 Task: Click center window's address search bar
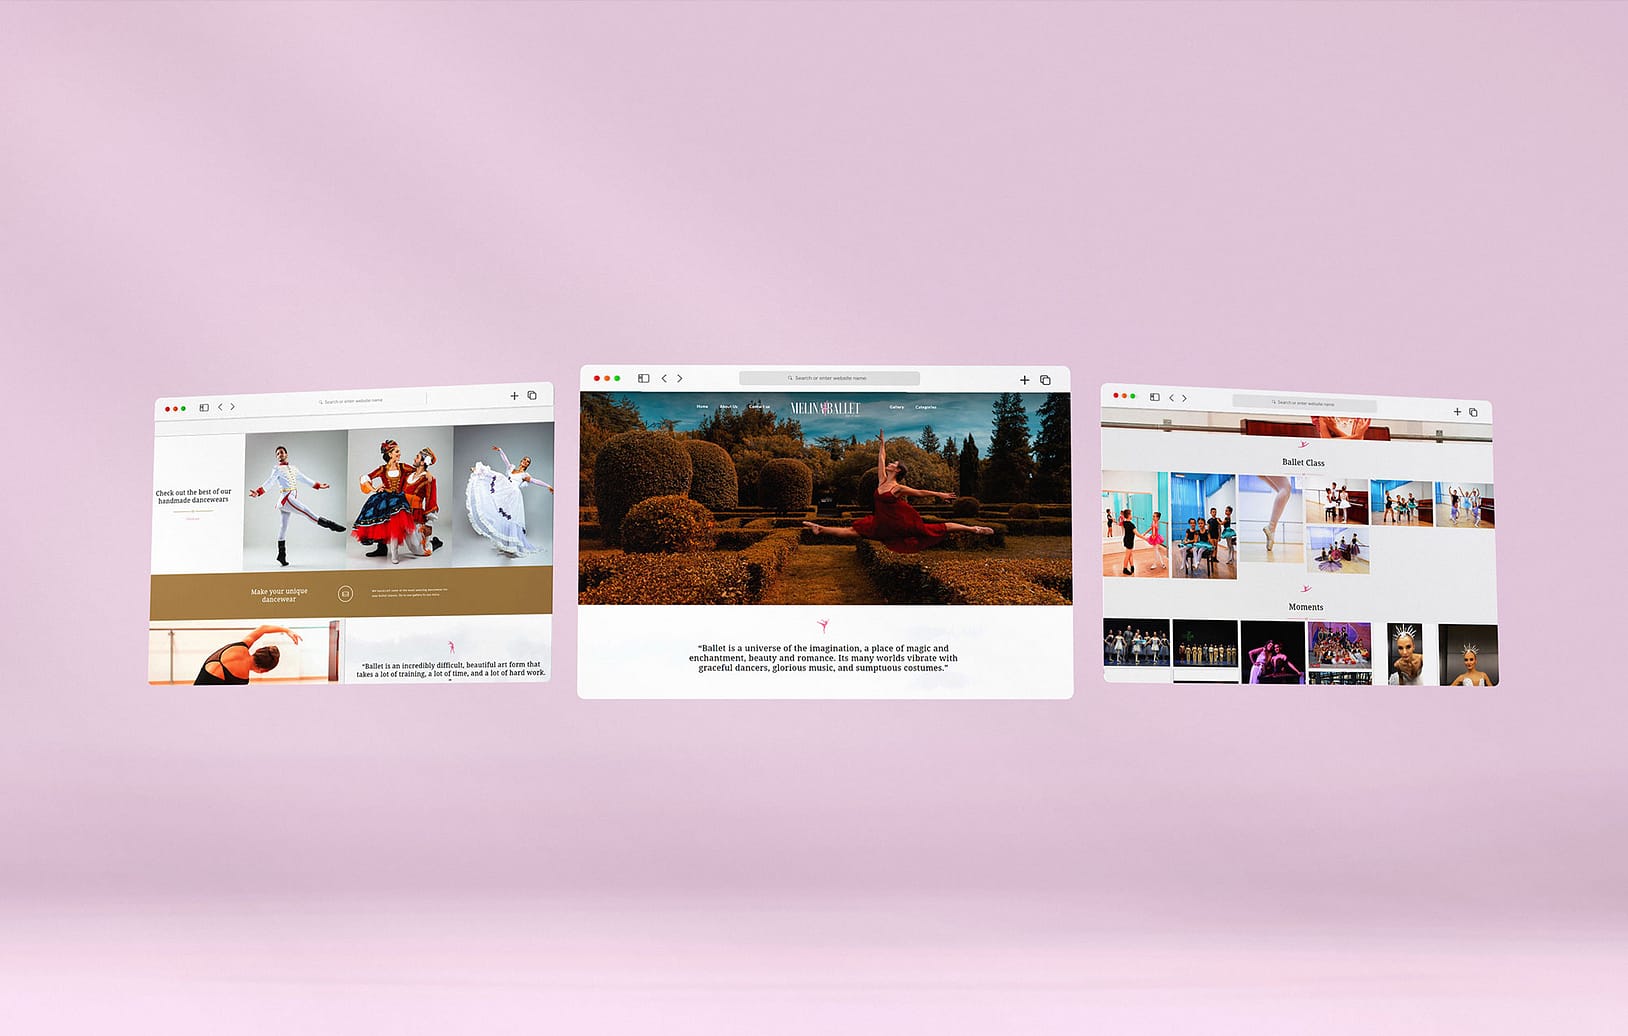[x=829, y=379]
